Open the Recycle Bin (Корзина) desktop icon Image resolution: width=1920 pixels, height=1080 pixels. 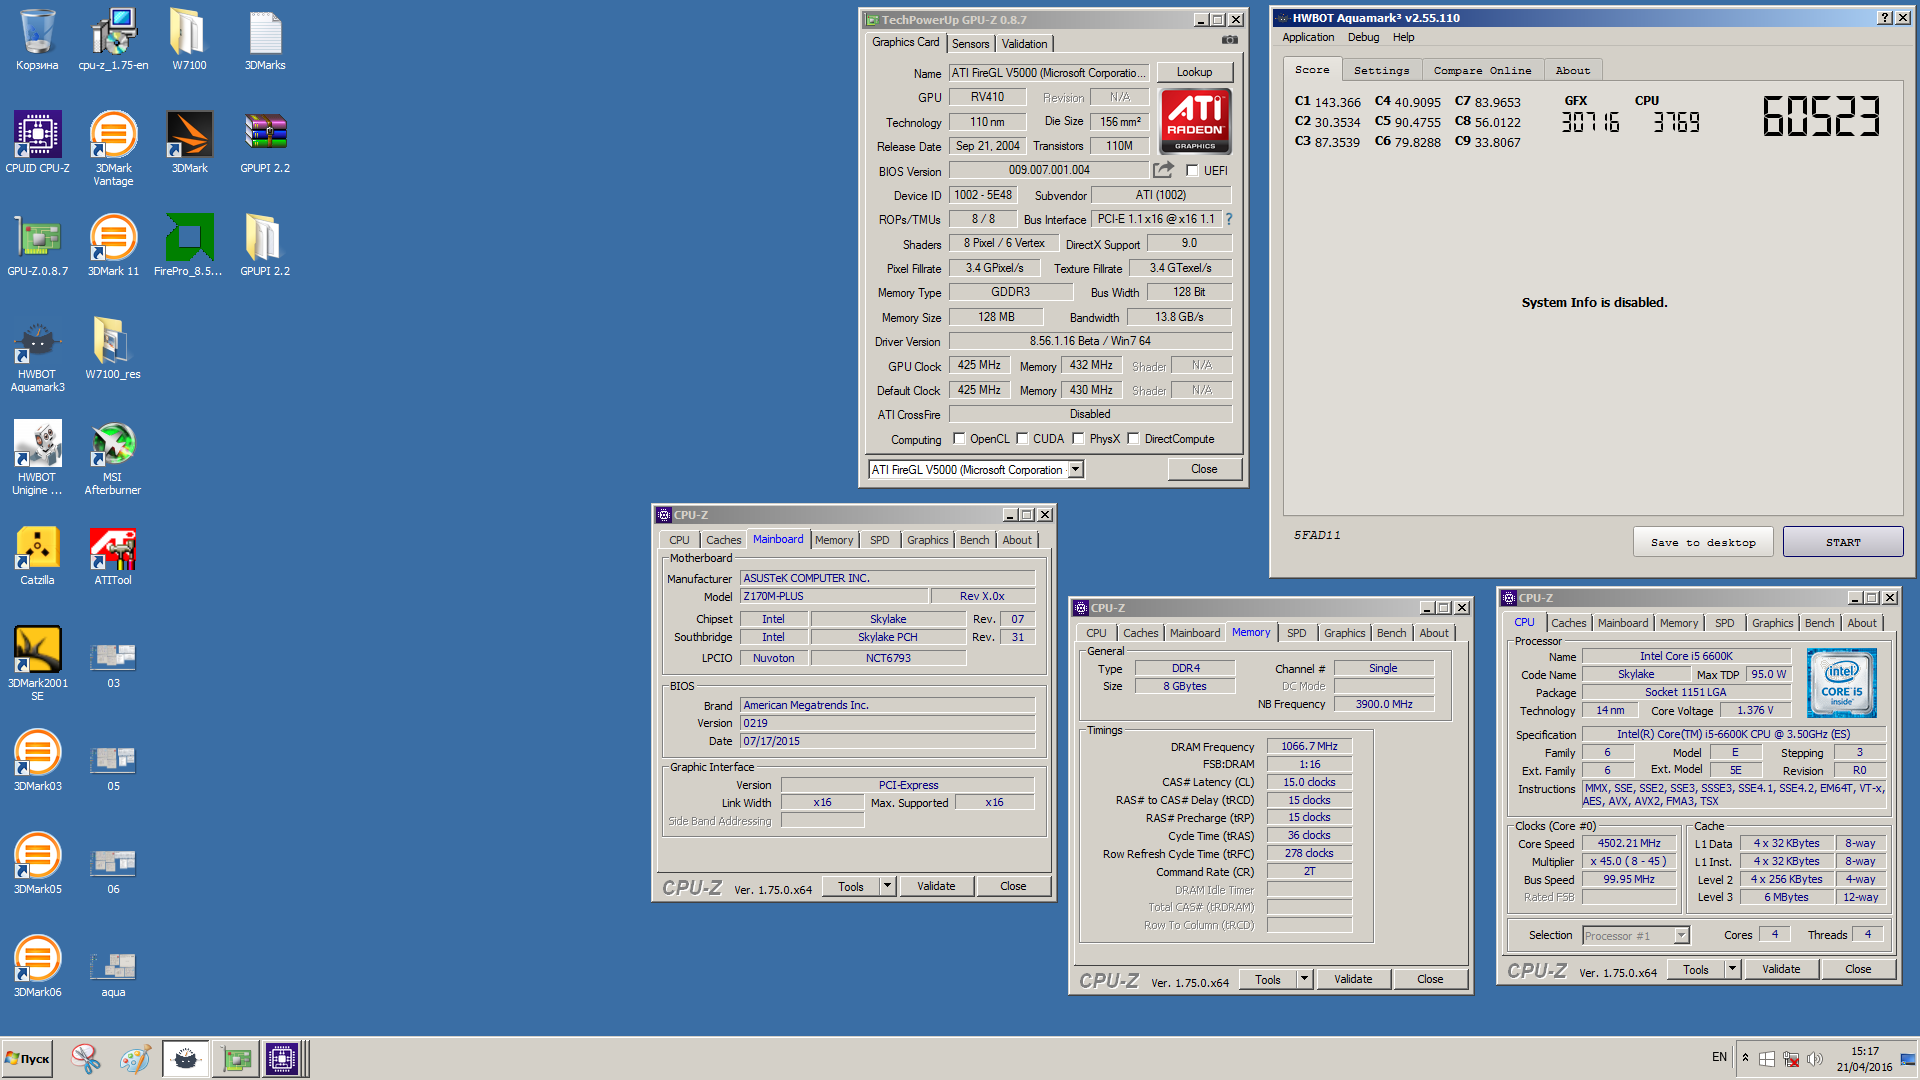click(x=37, y=40)
